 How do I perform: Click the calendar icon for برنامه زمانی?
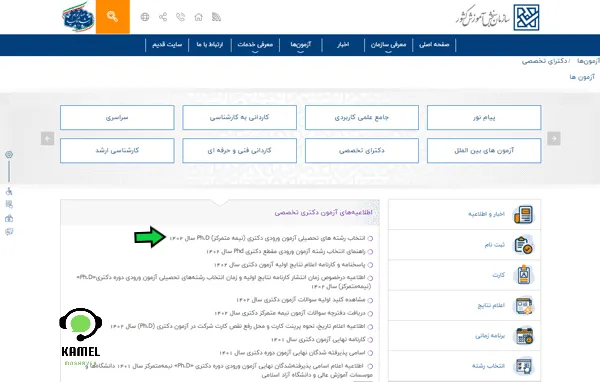[x=523, y=336]
